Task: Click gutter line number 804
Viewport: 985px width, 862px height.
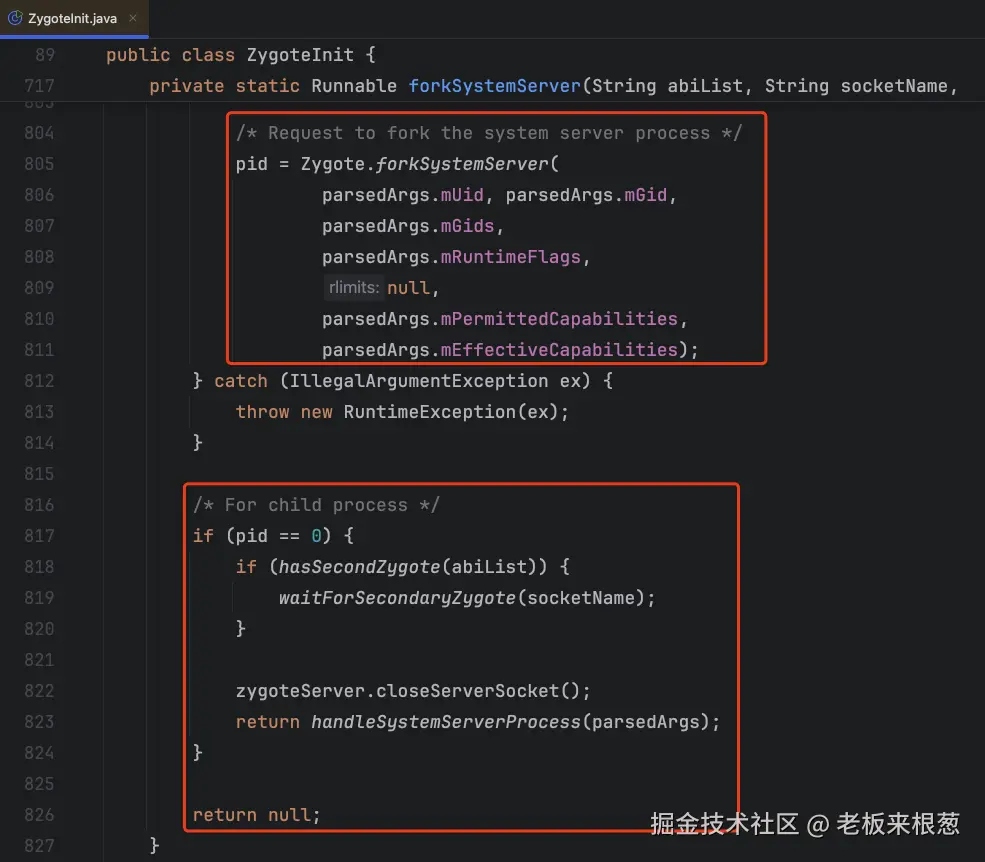Action: coord(39,133)
